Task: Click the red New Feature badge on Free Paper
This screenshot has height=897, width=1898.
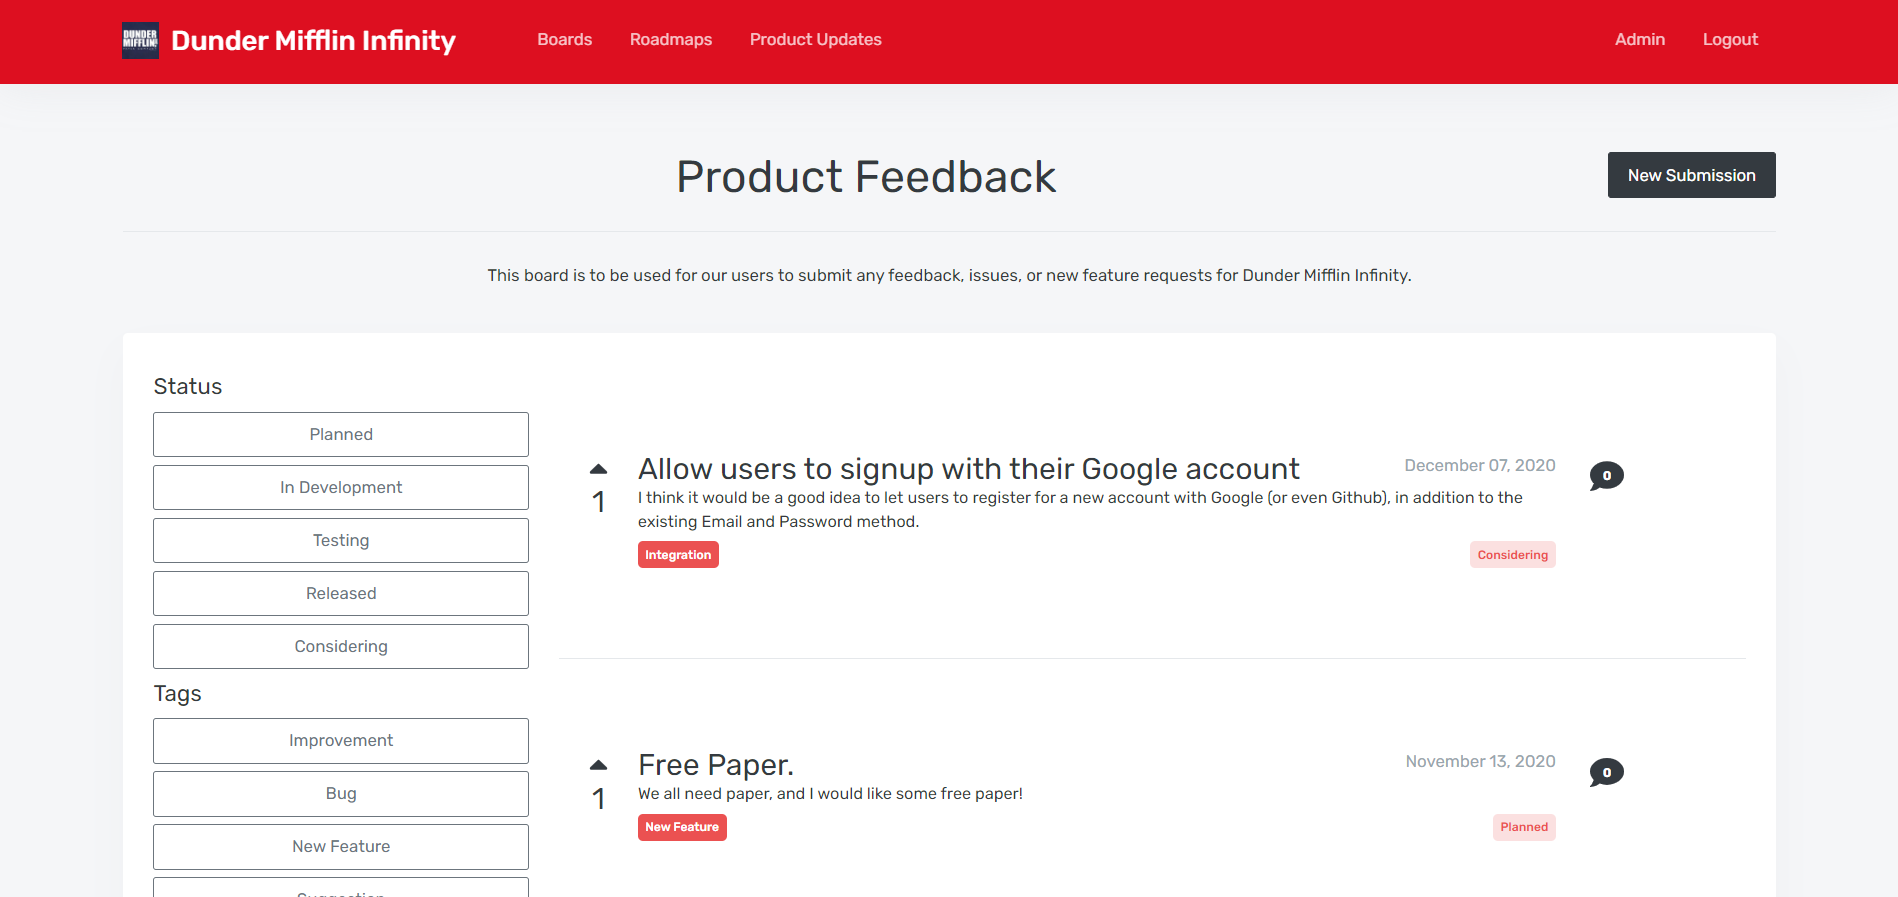Action: (682, 827)
